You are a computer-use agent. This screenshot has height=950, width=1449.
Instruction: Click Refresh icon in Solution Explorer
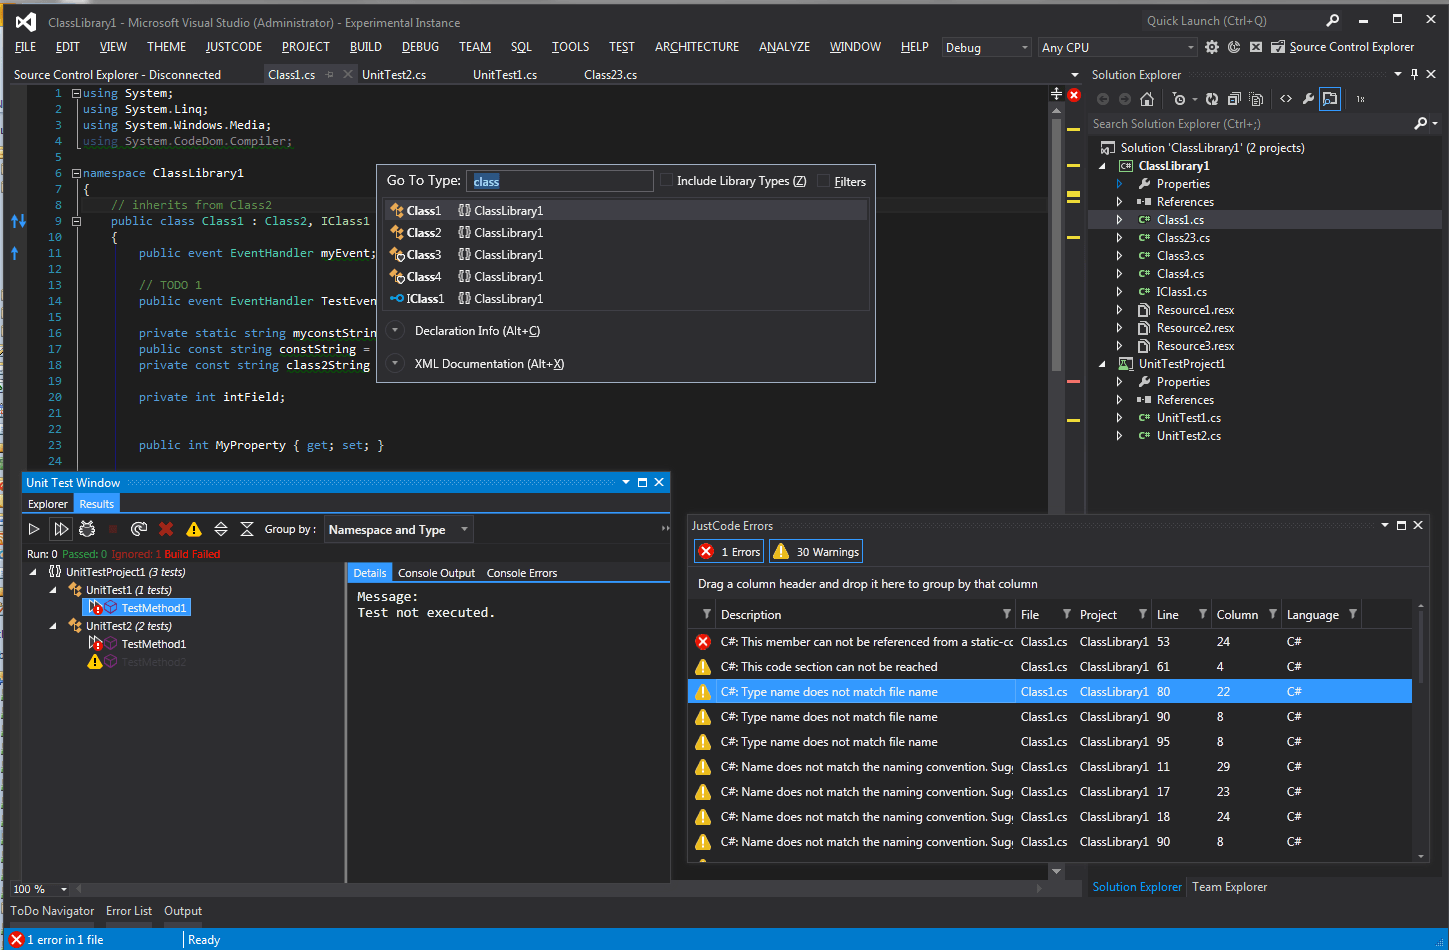(1212, 99)
